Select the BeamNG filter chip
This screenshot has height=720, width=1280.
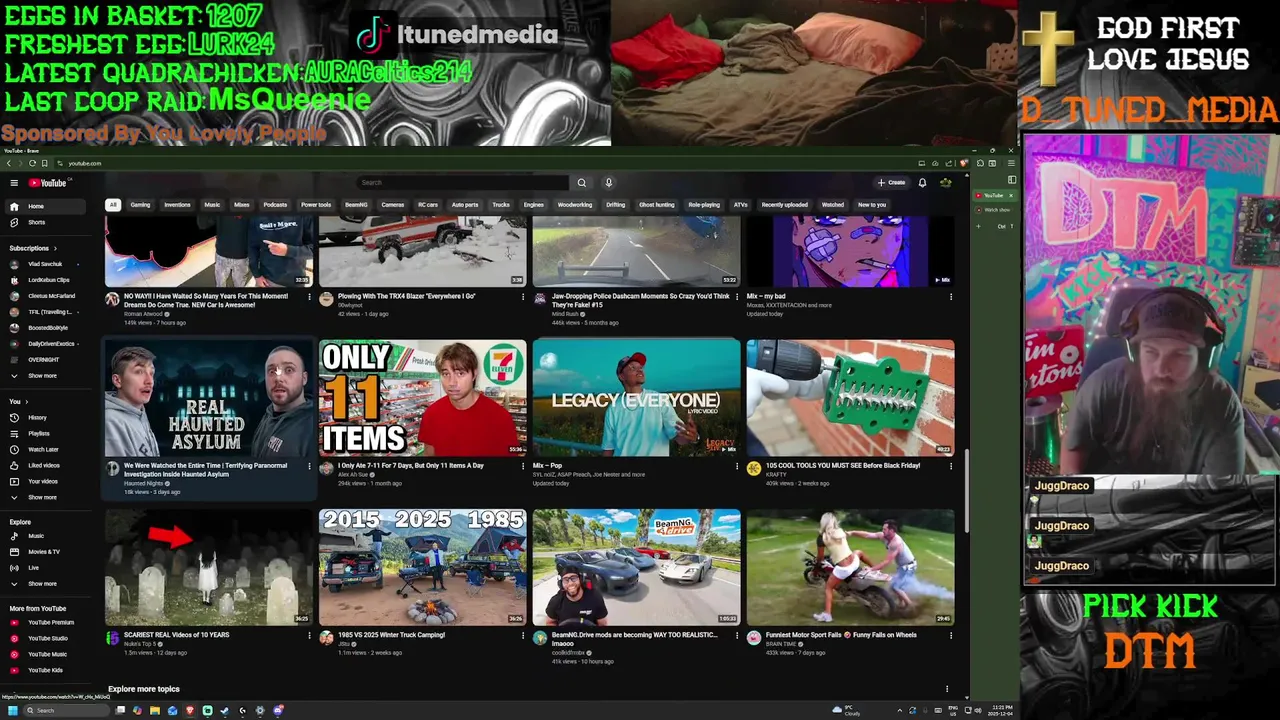point(356,205)
